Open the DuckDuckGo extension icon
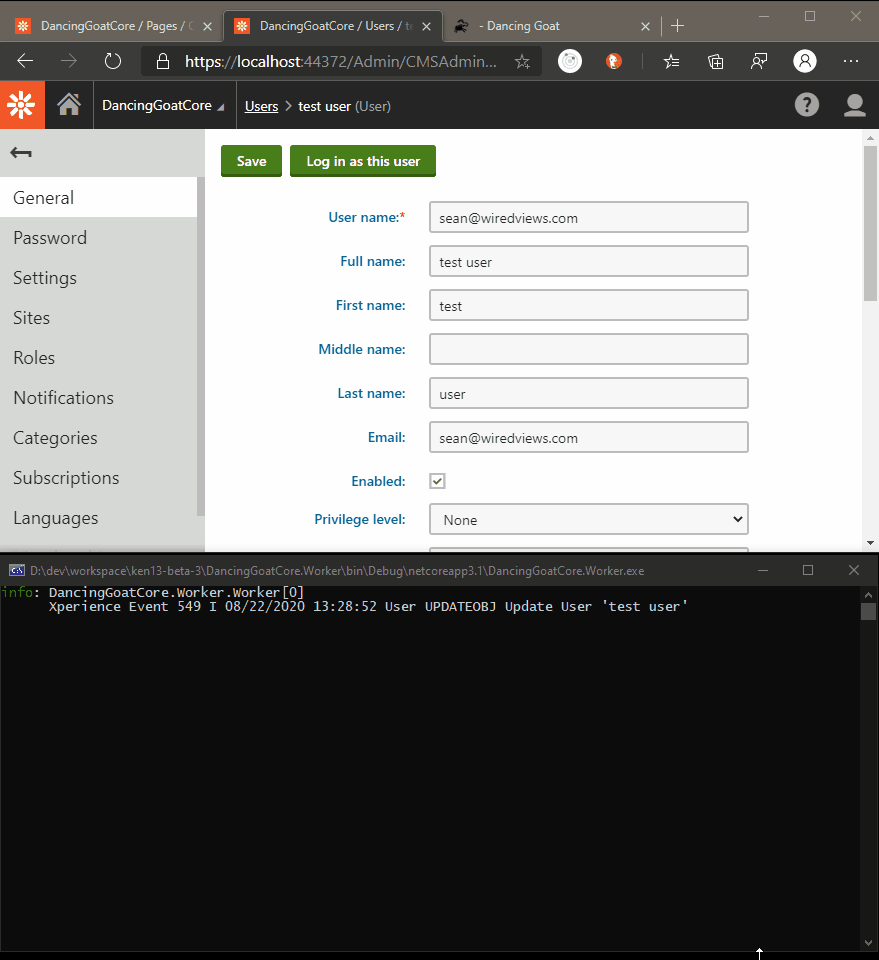 pyautogui.click(x=613, y=61)
